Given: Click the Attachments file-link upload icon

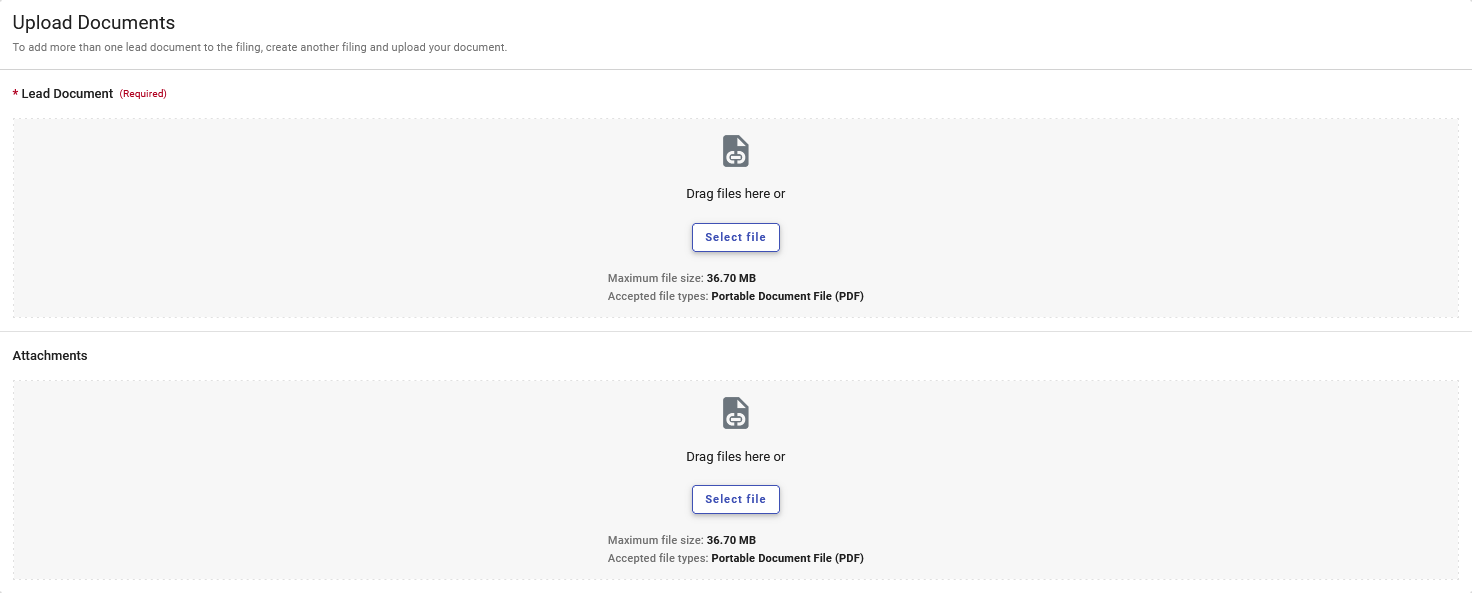Looking at the screenshot, I should tap(735, 413).
